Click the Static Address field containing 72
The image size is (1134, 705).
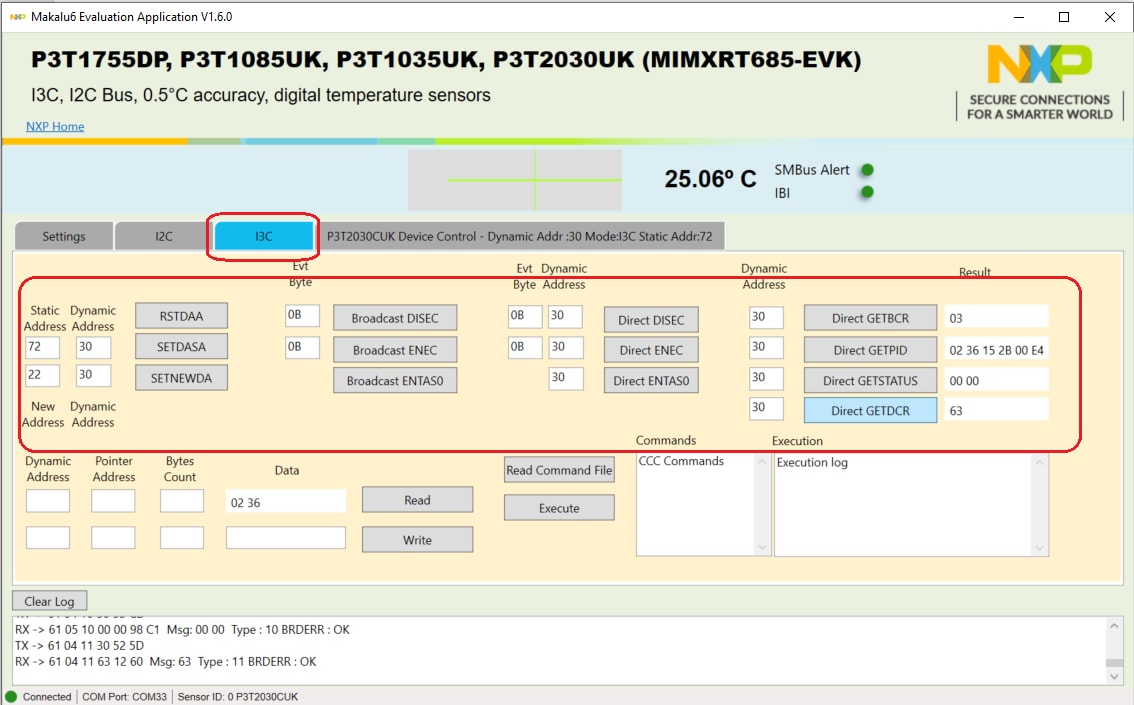click(42, 347)
